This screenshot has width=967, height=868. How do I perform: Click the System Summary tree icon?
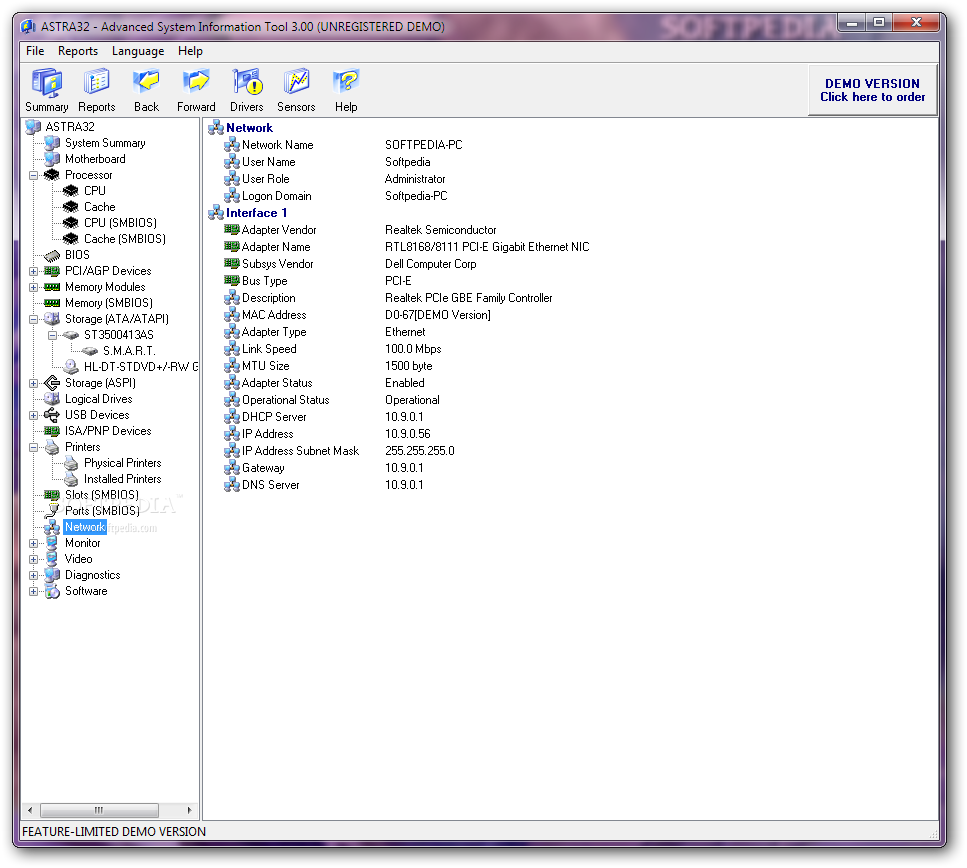[52, 143]
